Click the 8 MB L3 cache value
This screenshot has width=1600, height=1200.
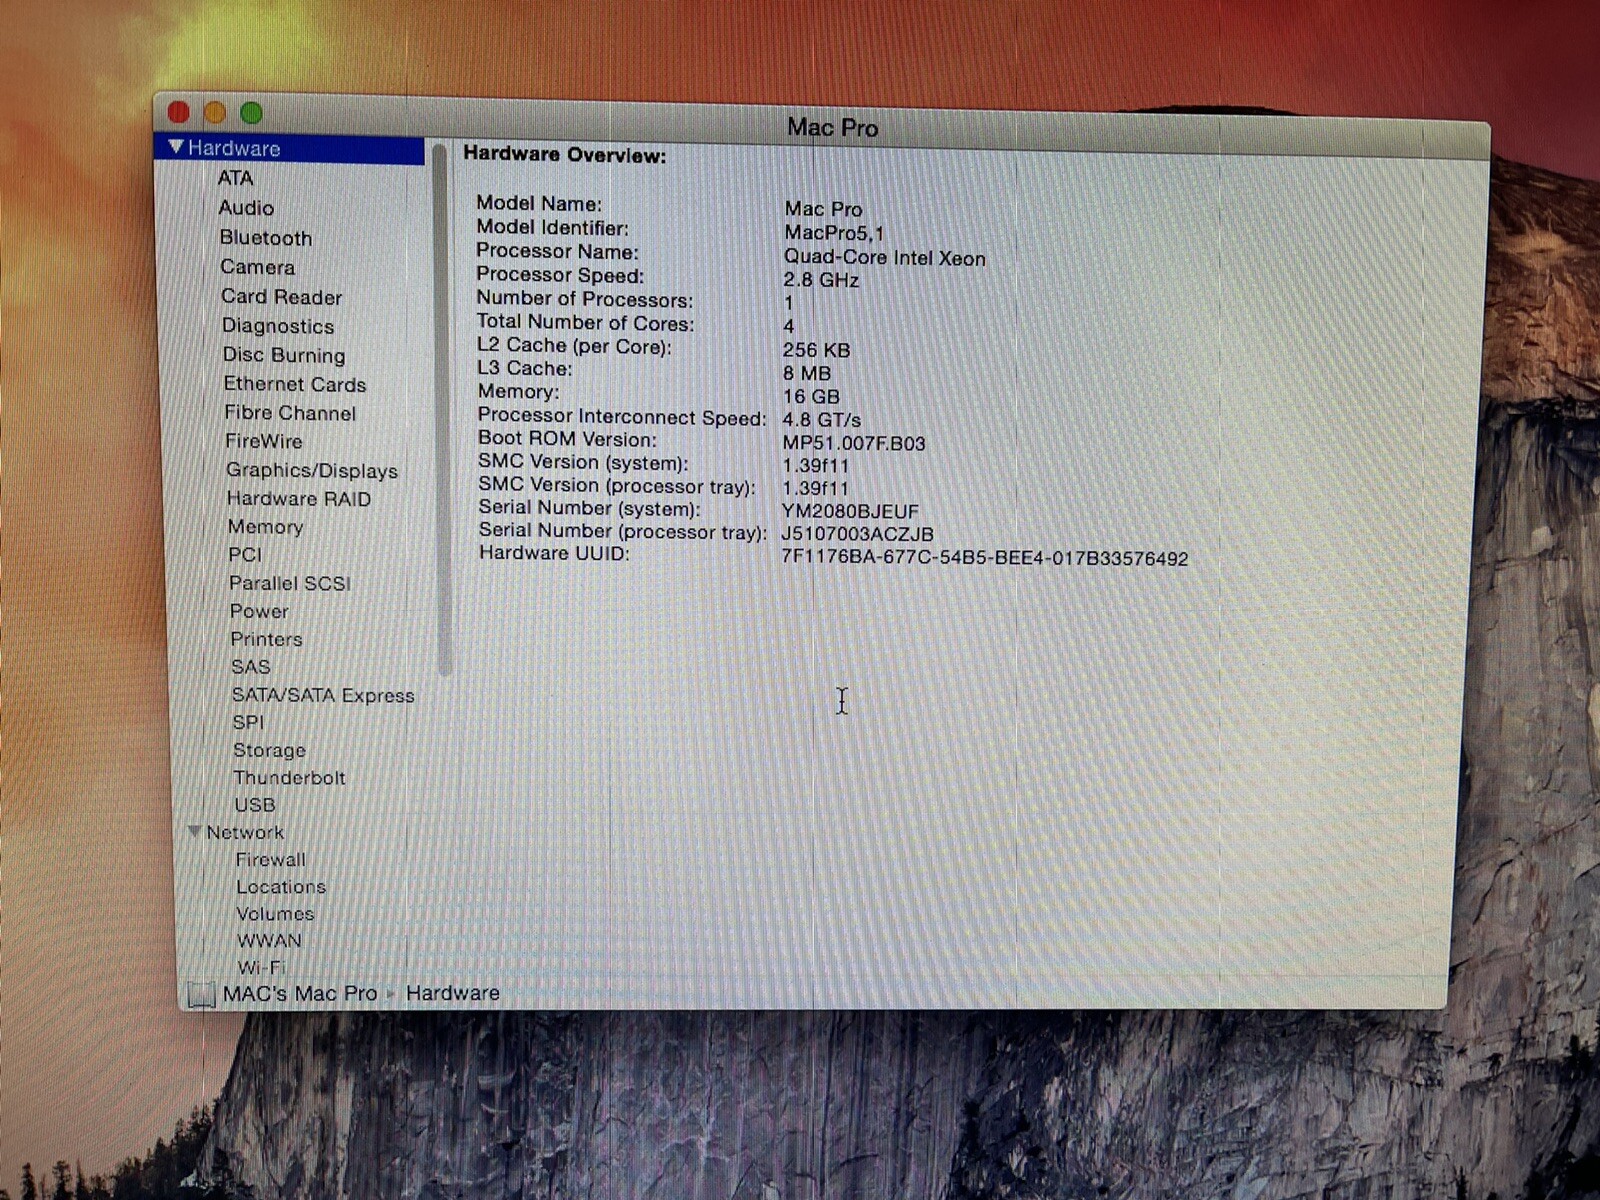807,373
